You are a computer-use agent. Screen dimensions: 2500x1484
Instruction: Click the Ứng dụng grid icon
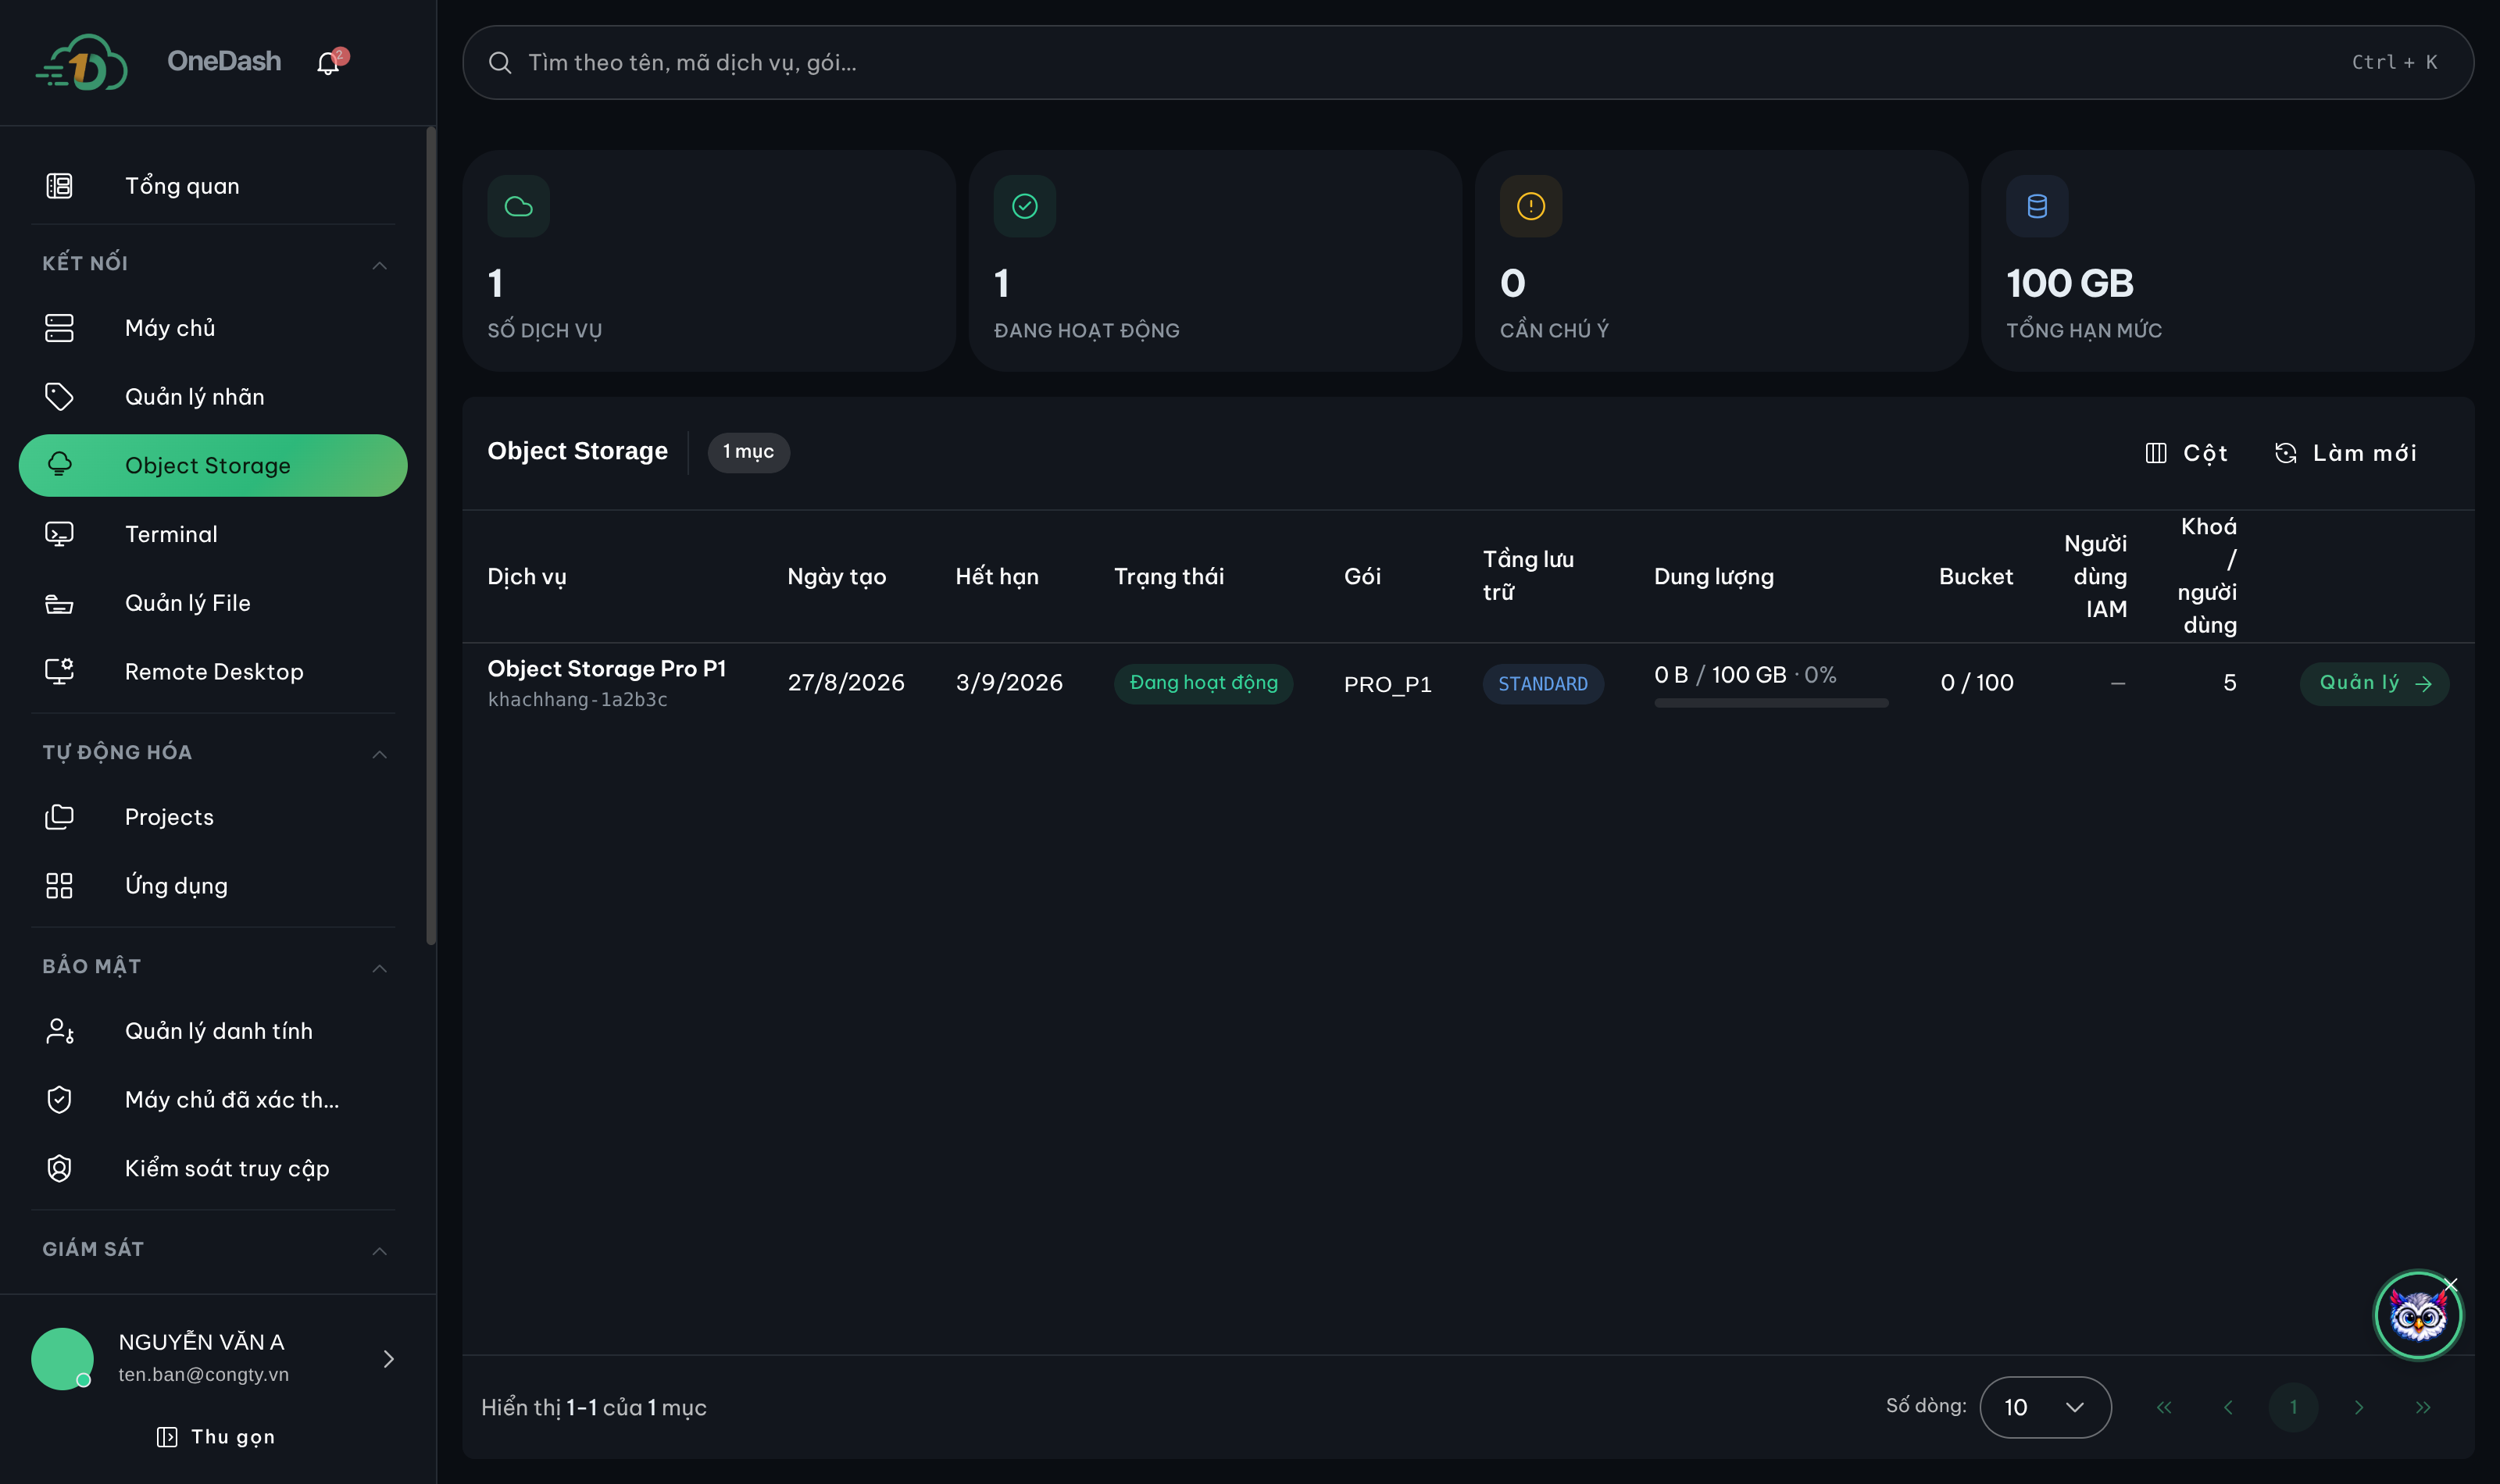tap(59, 886)
